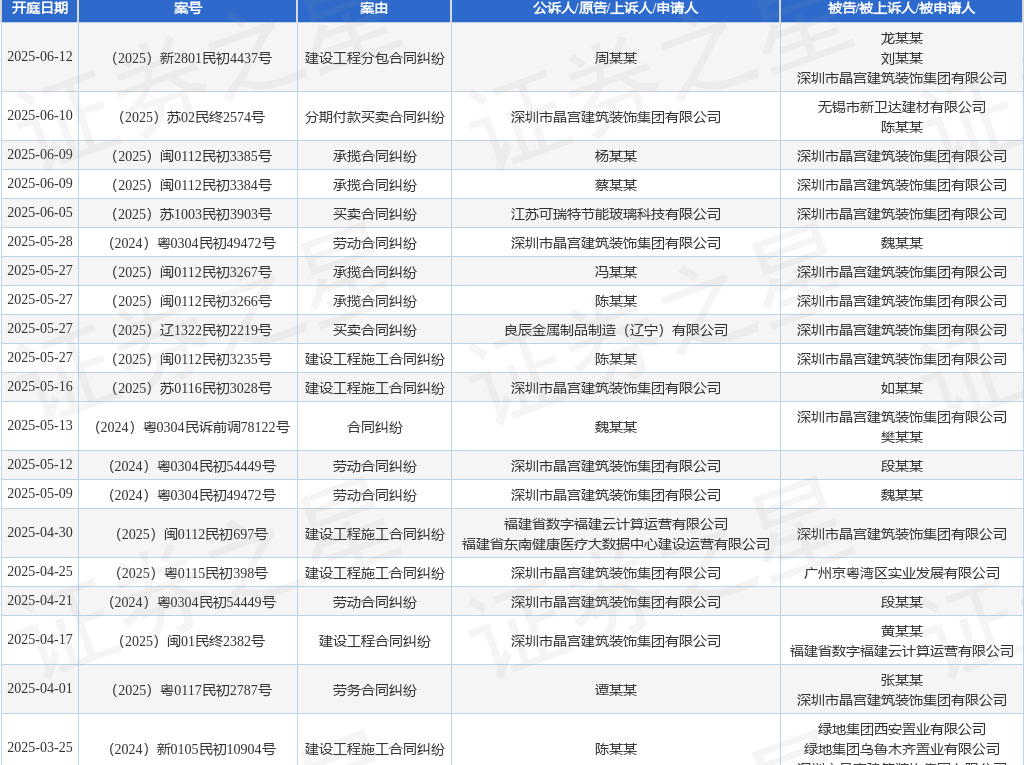Select case number (2025)苏02民终2574号
Screen dimensions: 1024x765
(188, 117)
